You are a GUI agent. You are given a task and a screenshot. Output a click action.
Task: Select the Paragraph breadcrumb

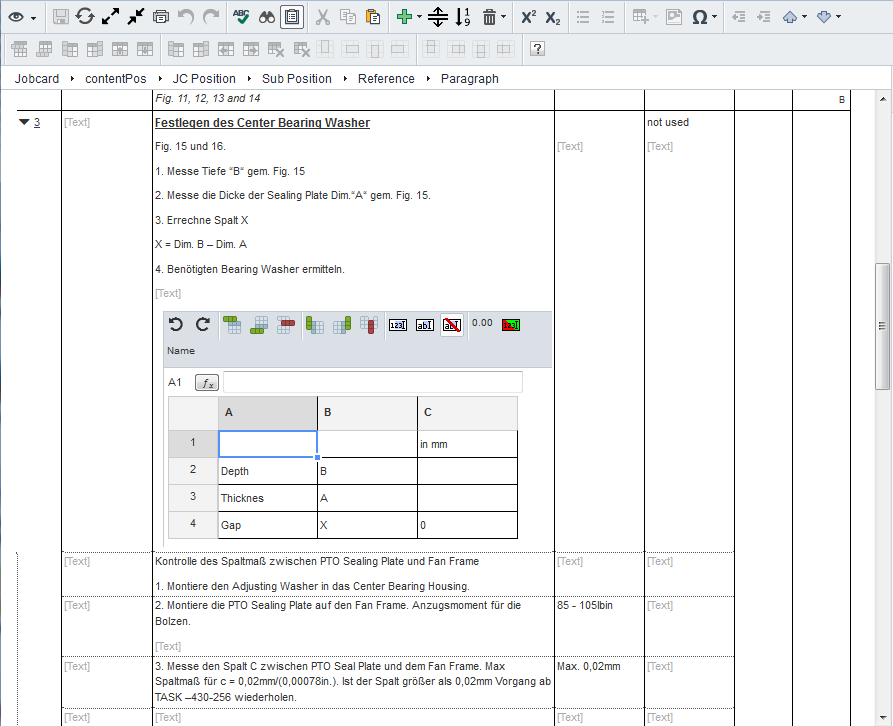tap(470, 79)
